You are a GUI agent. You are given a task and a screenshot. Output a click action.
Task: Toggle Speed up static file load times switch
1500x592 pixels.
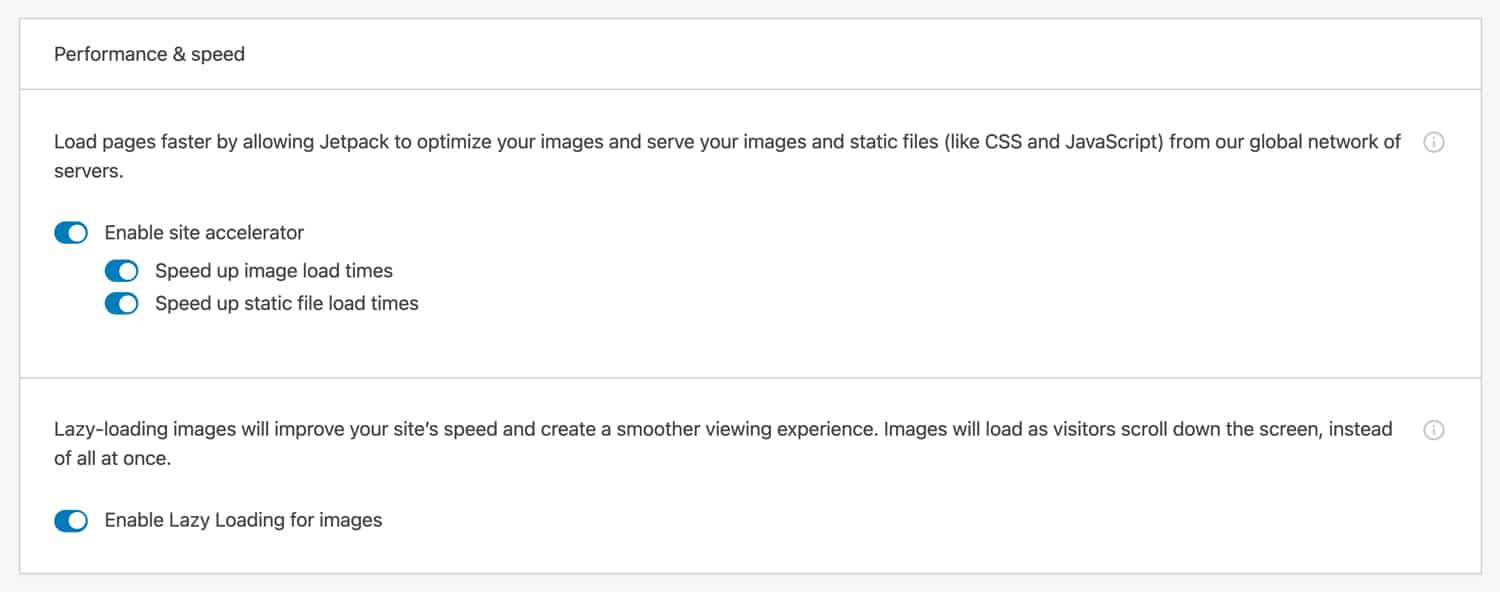click(x=121, y=303)
